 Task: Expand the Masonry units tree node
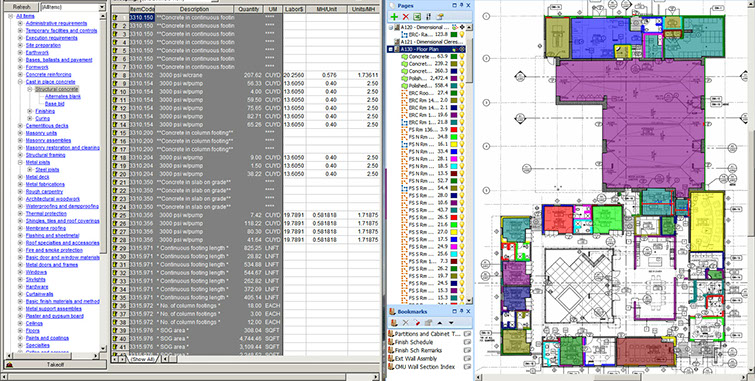[x=20, y=133]
